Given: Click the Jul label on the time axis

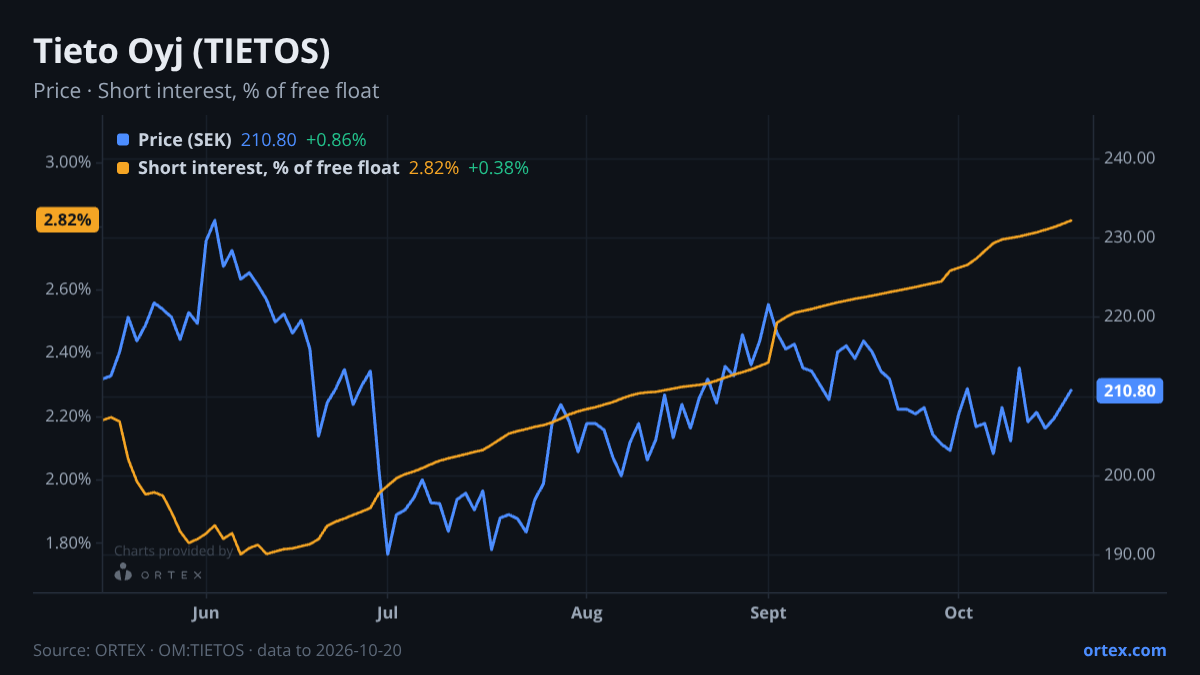Looking at the screenshot, I should (387, 612).
